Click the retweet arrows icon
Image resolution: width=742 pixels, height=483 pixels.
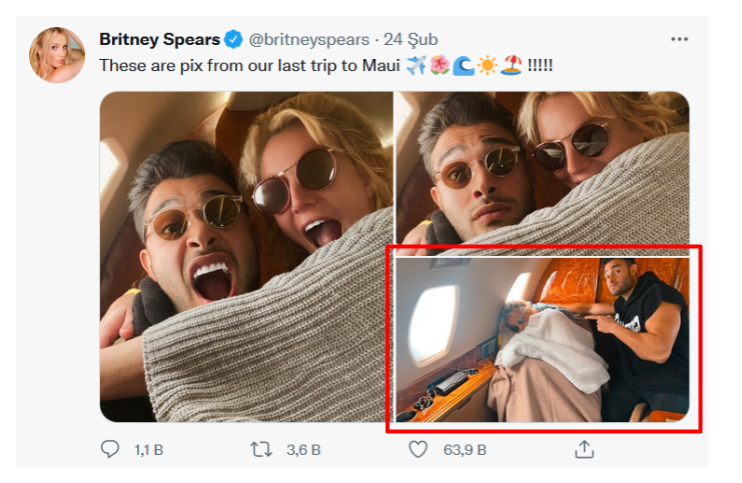coord(261,450)
